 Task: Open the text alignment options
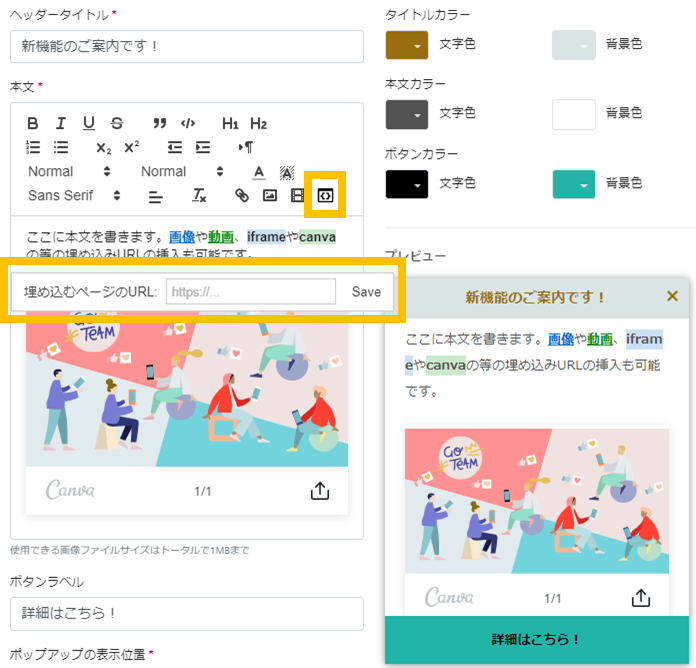coord(155,196)
